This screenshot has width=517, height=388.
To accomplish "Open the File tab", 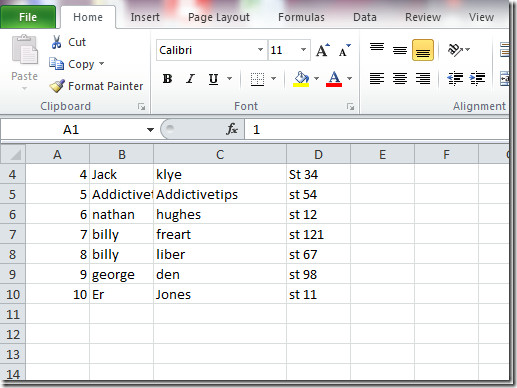I will [28, 17].
